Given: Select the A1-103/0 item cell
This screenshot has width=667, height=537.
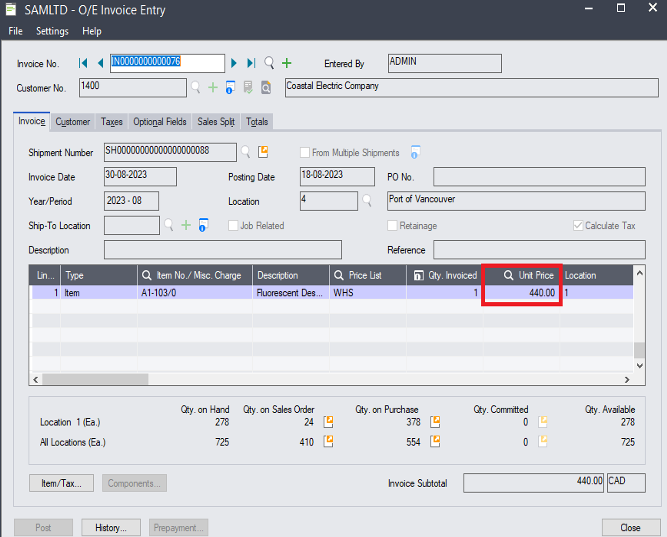Looking at the screenshot, I should coord(195,293).
